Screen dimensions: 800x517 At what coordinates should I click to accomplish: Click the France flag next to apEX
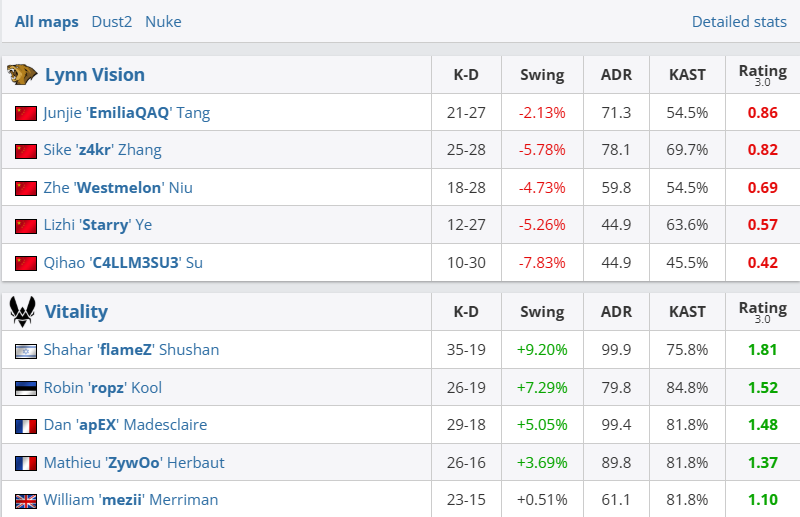[x=26, y=425]
